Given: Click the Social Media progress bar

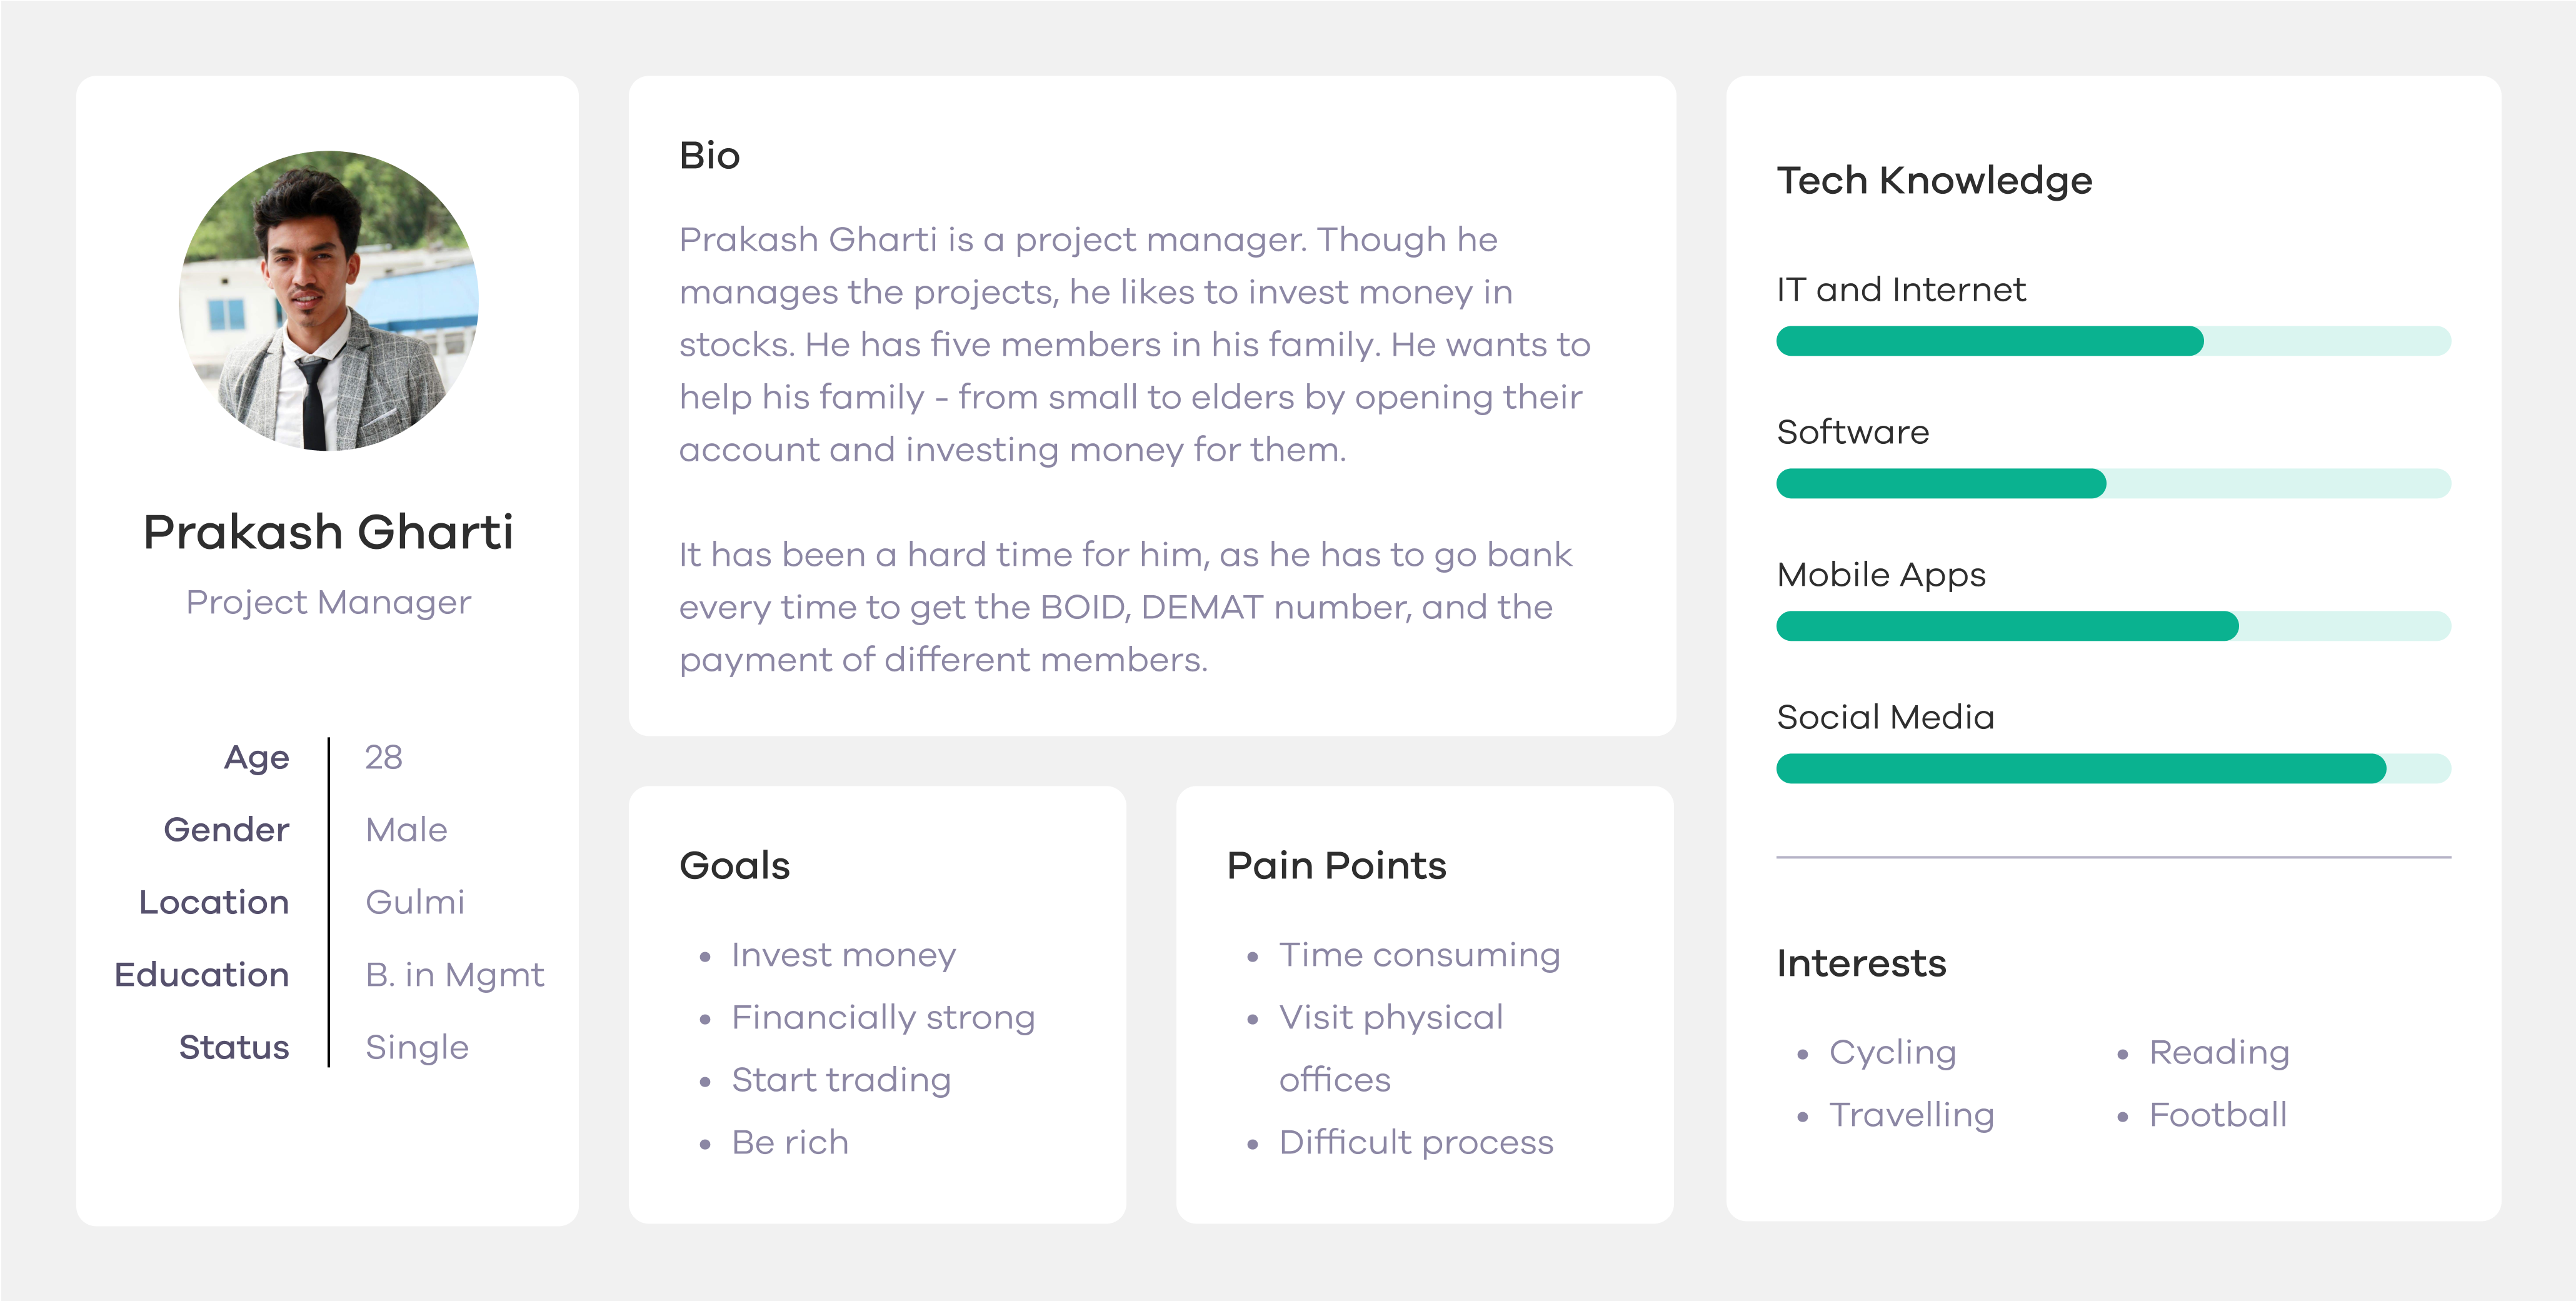Looking at the screenshot, I should point(2112,769).
